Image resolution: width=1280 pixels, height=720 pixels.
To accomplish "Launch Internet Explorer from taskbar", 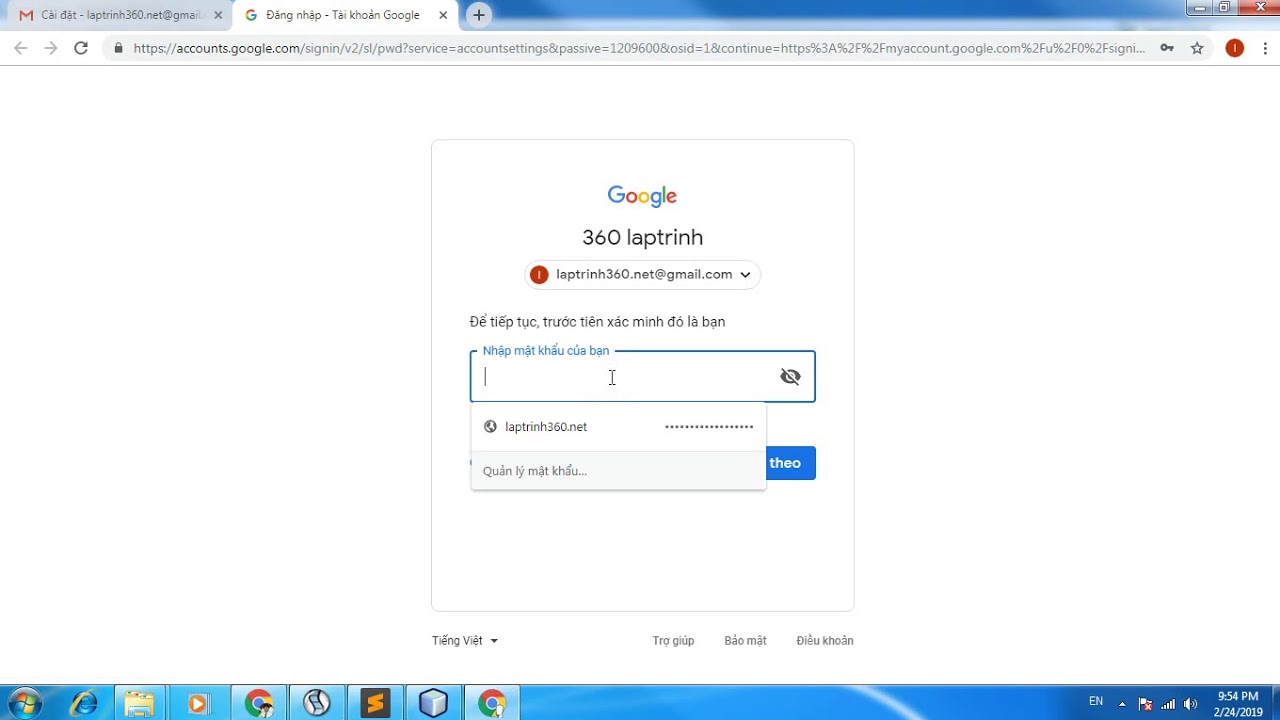I will 84,704.
